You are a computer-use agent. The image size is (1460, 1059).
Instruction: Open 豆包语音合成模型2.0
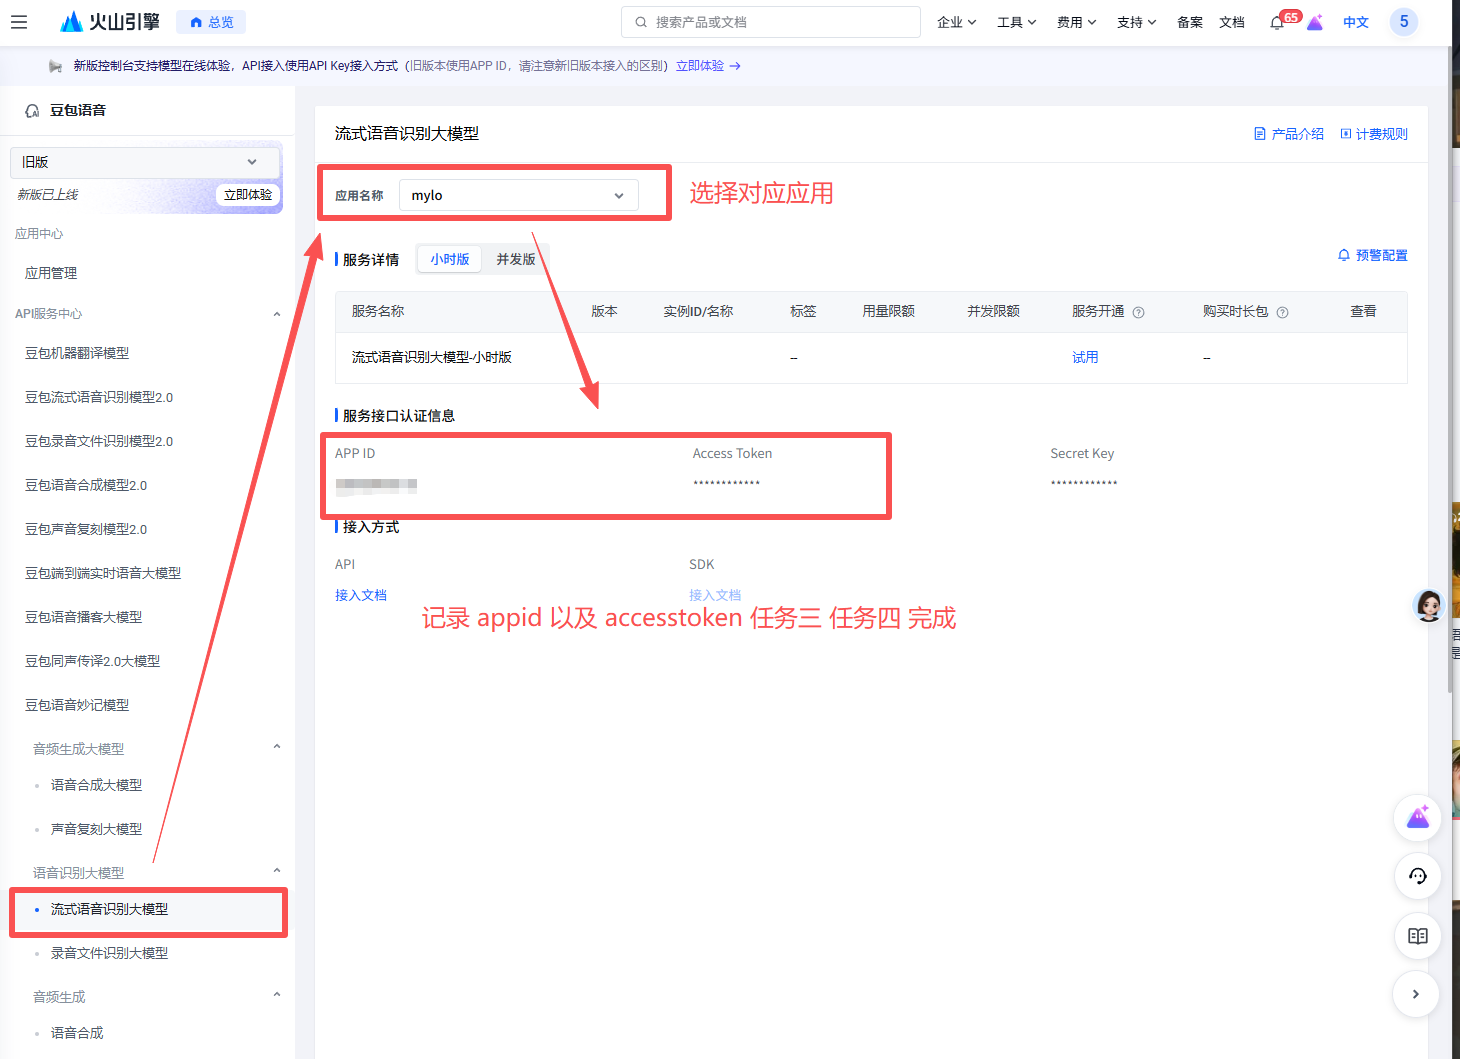[86, 485]
